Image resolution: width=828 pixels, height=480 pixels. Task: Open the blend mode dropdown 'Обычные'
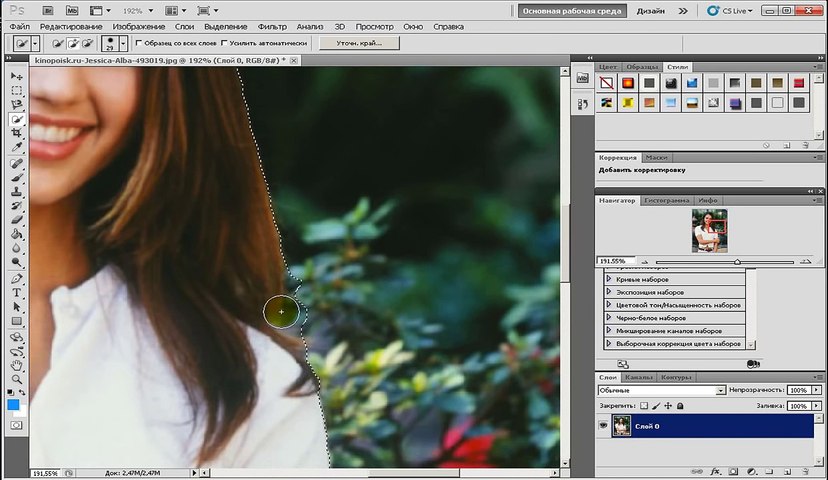660,390
